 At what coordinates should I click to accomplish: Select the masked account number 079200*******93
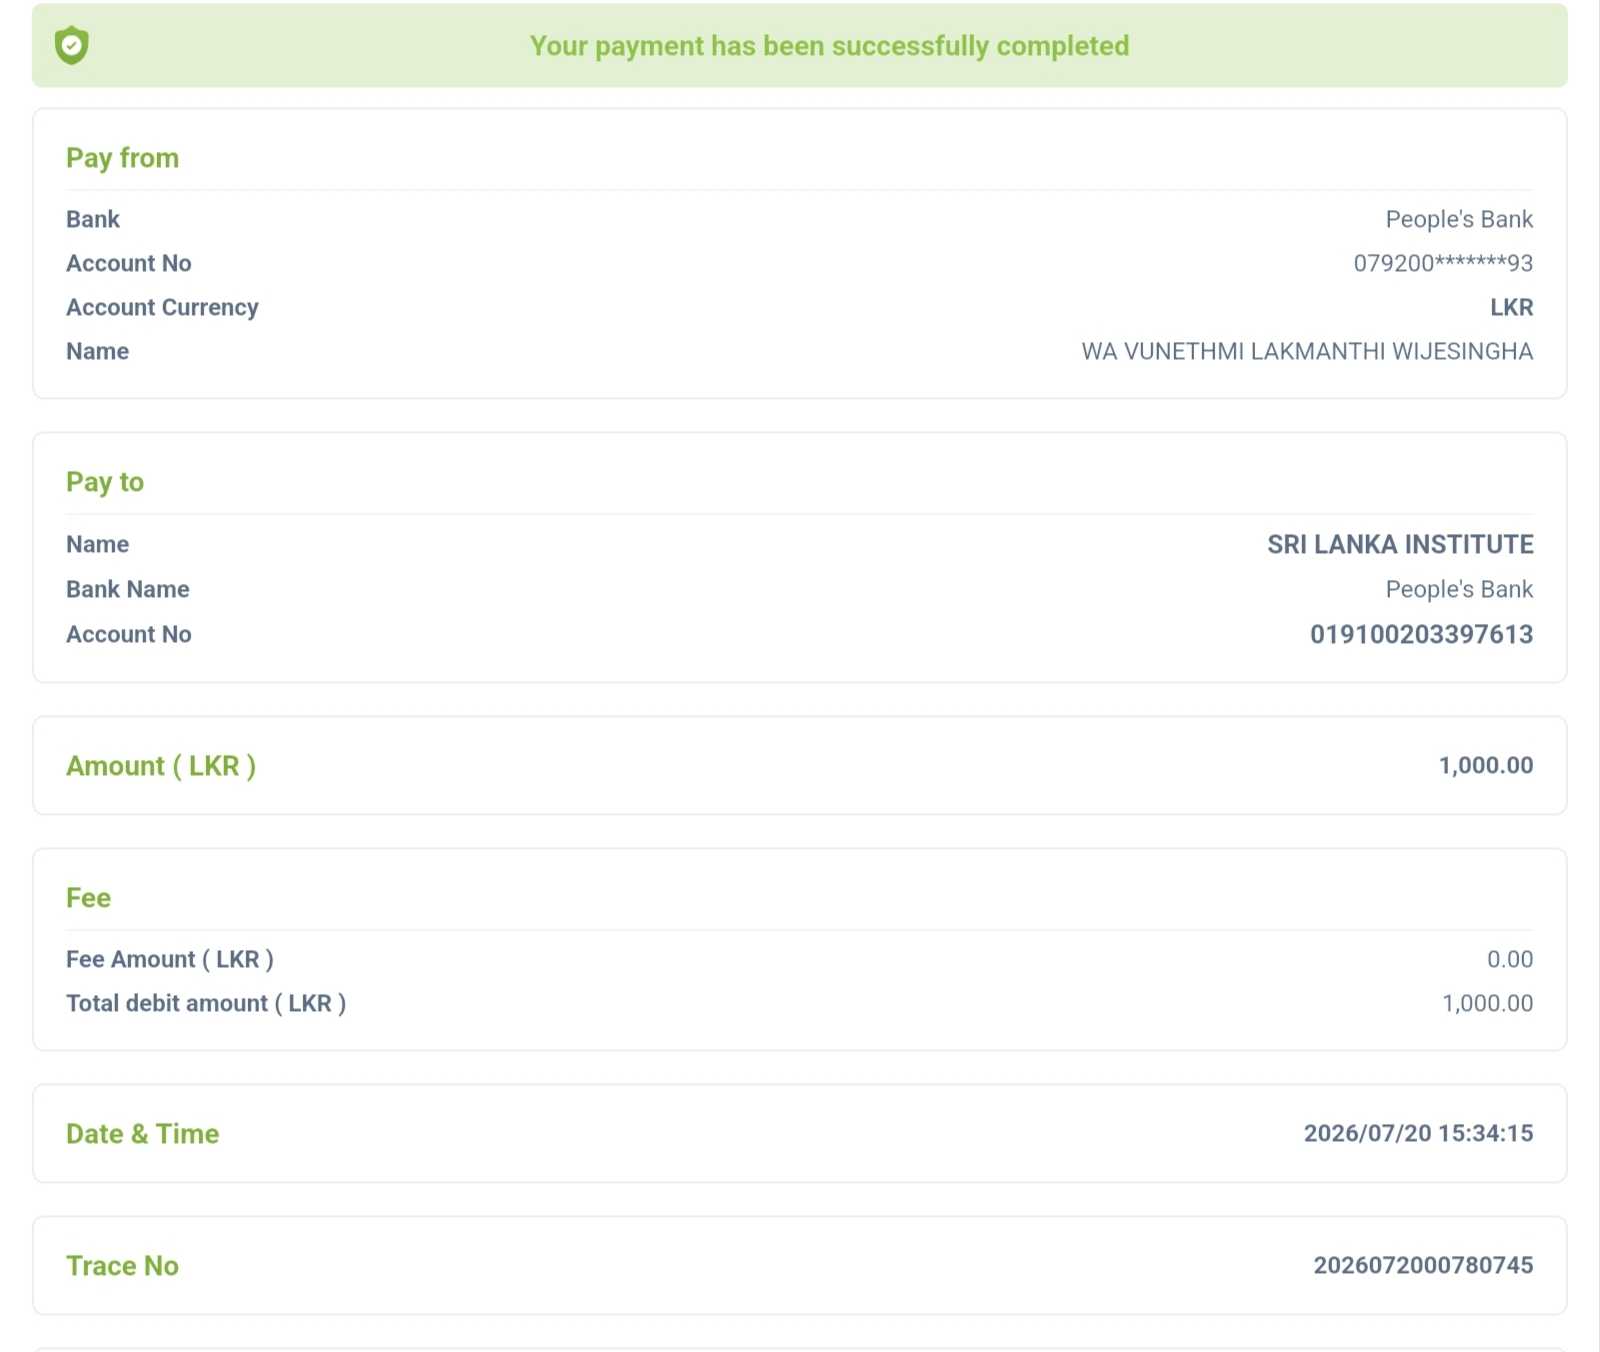(x=1442, y=263)
